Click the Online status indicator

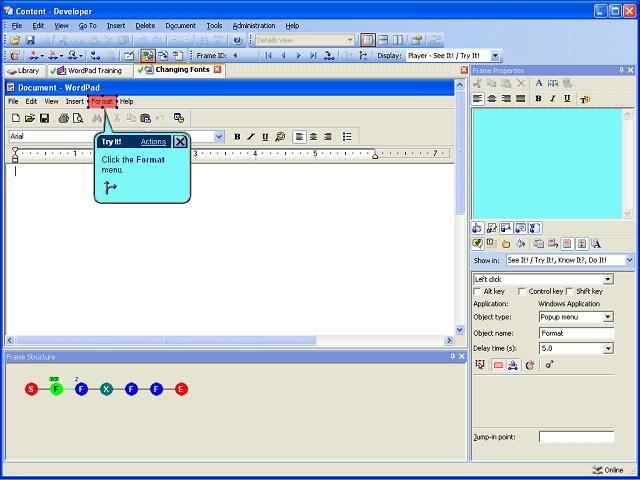[x=608, y=470]
